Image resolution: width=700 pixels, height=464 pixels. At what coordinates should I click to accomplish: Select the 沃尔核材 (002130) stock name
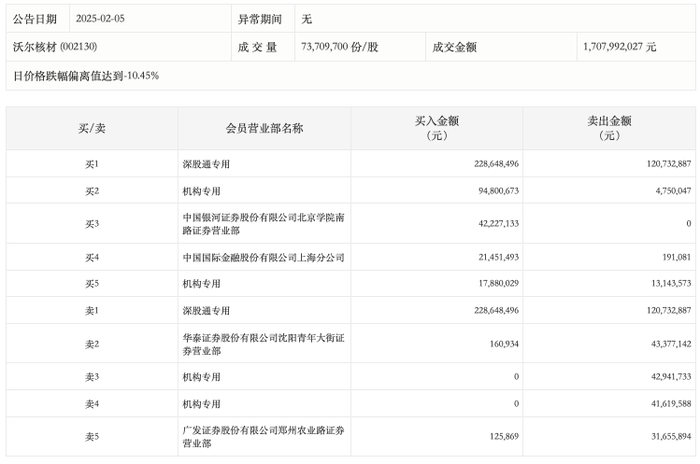(x=55, y=46)
